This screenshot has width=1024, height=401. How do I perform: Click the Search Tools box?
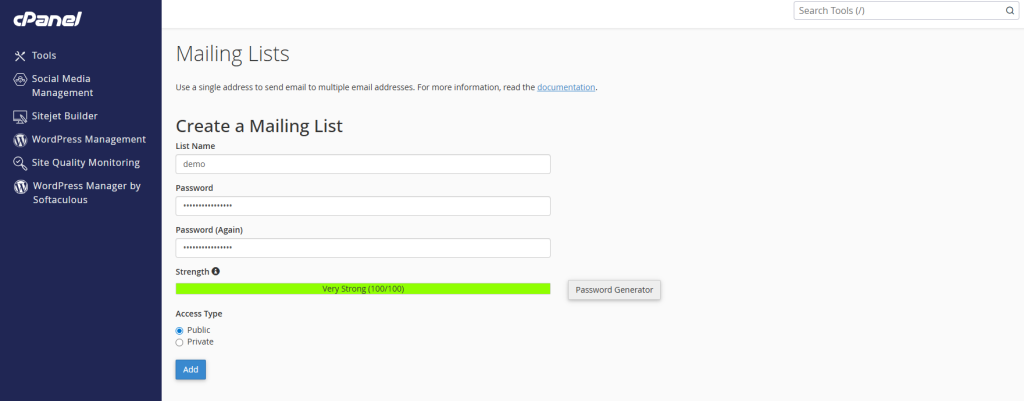pos(898,11)
